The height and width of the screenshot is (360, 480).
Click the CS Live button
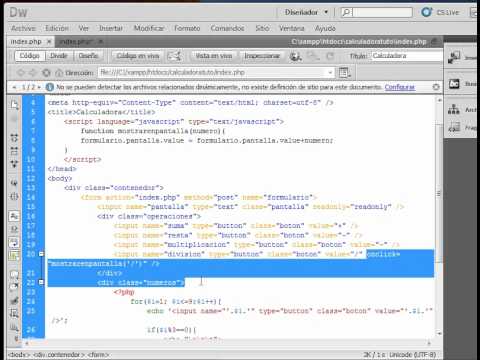point(441,12)
